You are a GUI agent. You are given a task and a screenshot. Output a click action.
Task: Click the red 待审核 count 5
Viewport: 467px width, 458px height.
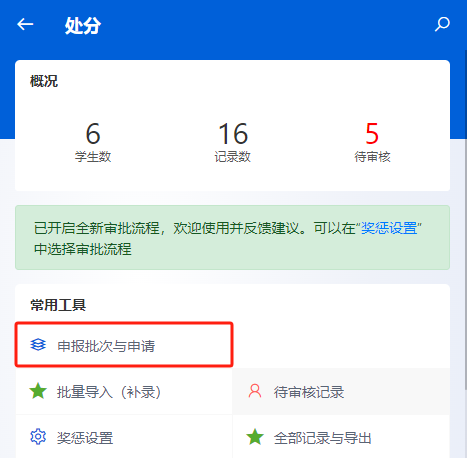[x=372, y=133]
